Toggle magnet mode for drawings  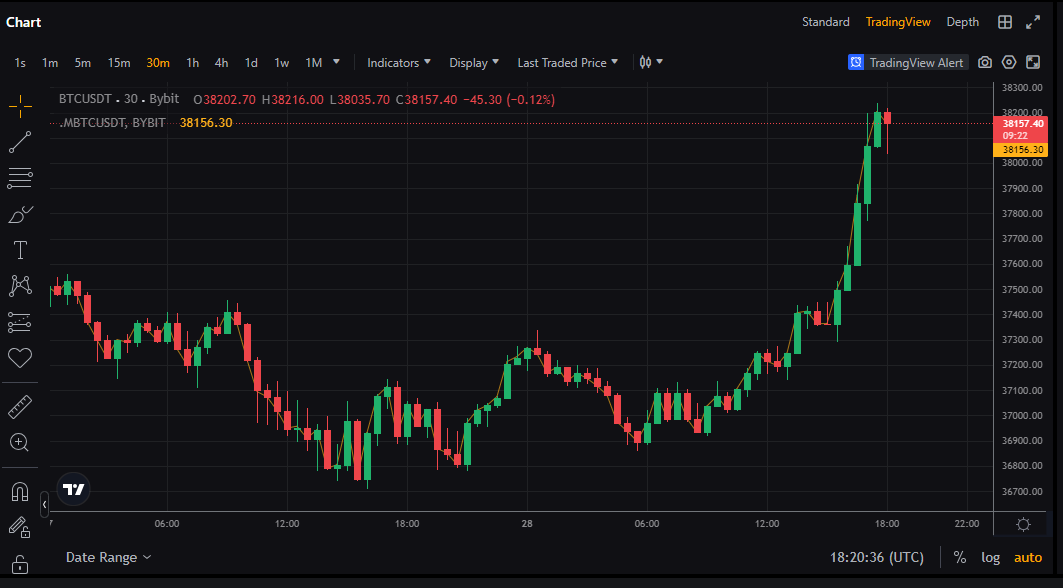point(20,492)
